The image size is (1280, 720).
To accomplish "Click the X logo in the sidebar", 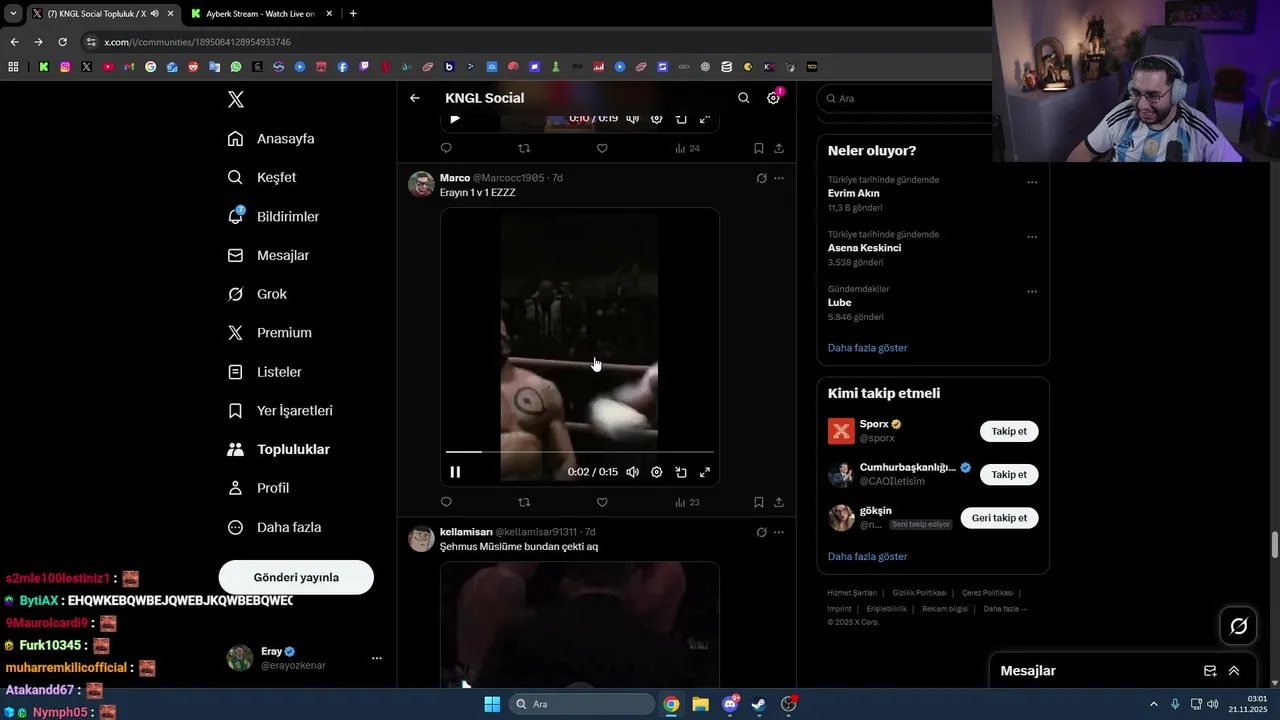I will [236, 99].
